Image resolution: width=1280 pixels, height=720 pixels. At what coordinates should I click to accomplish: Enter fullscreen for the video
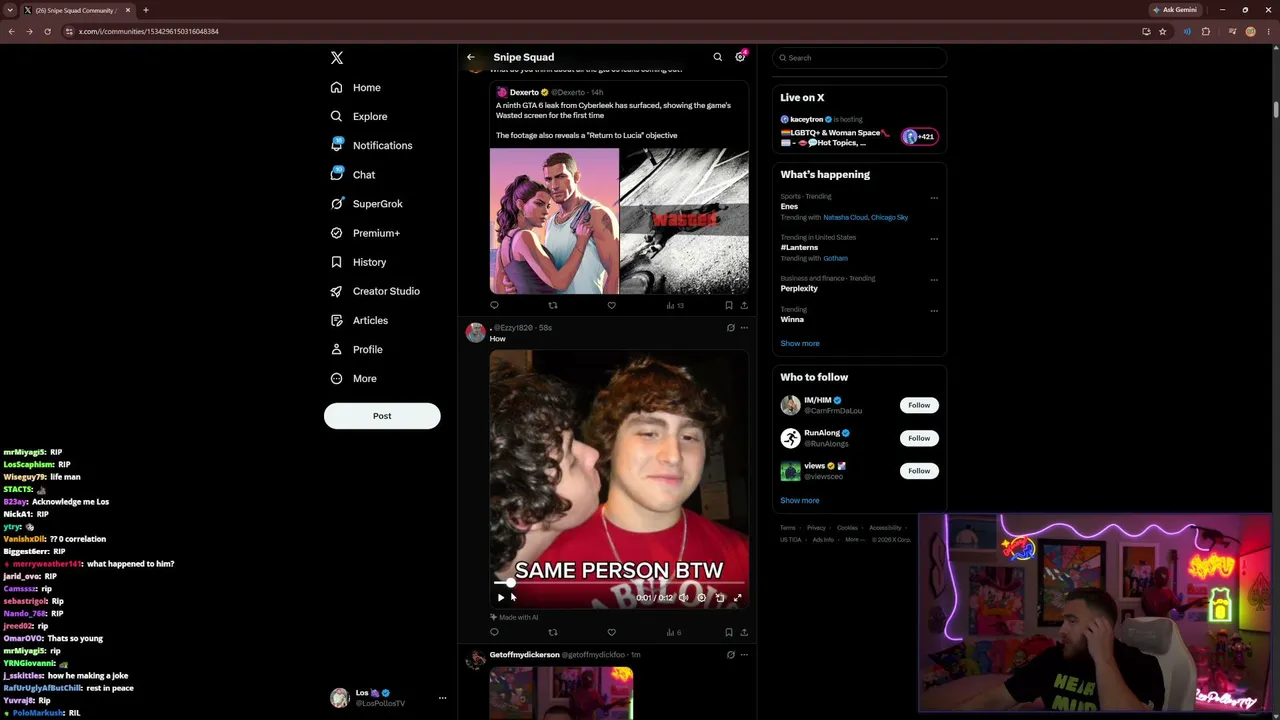[738, 598]
